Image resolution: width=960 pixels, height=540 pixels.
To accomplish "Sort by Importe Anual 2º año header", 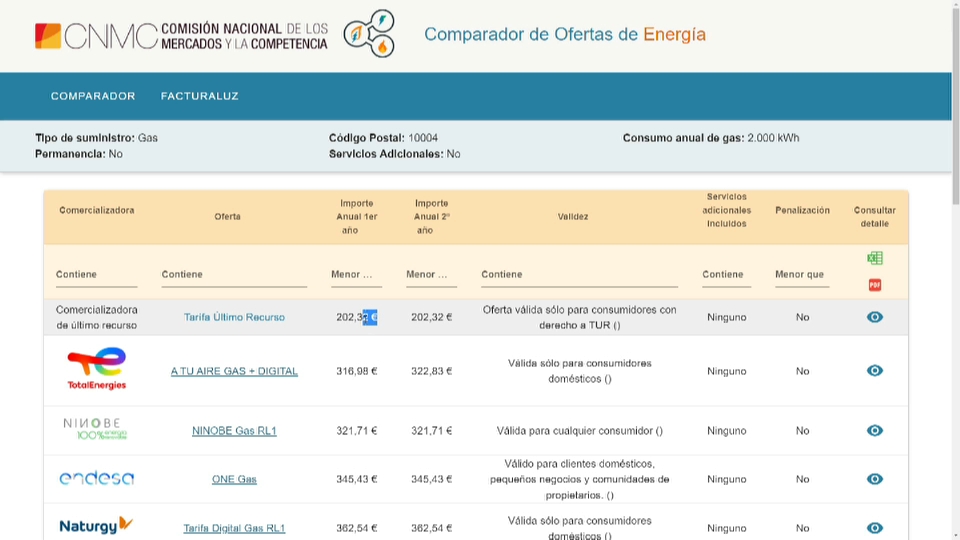I will click(431, 217).
